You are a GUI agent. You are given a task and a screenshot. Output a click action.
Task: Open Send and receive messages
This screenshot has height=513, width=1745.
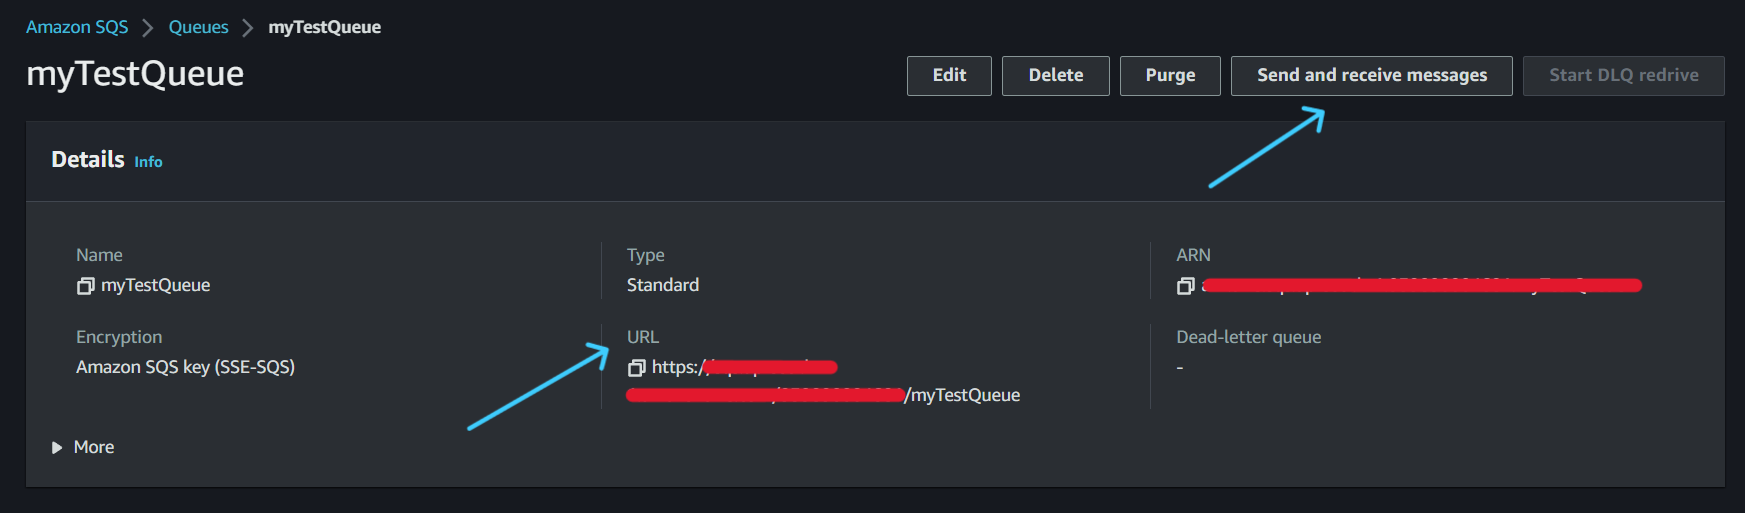[x=1371, y=76]
